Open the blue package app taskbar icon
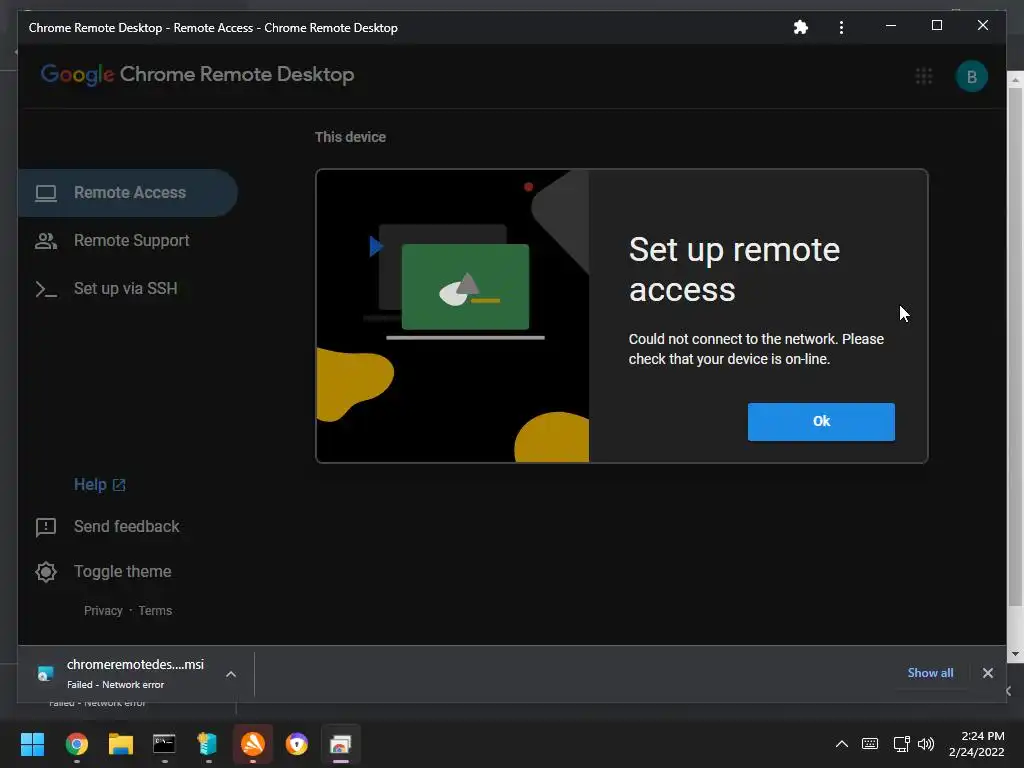This screenshot has width=1024, height=768. (x=208, y=744)
